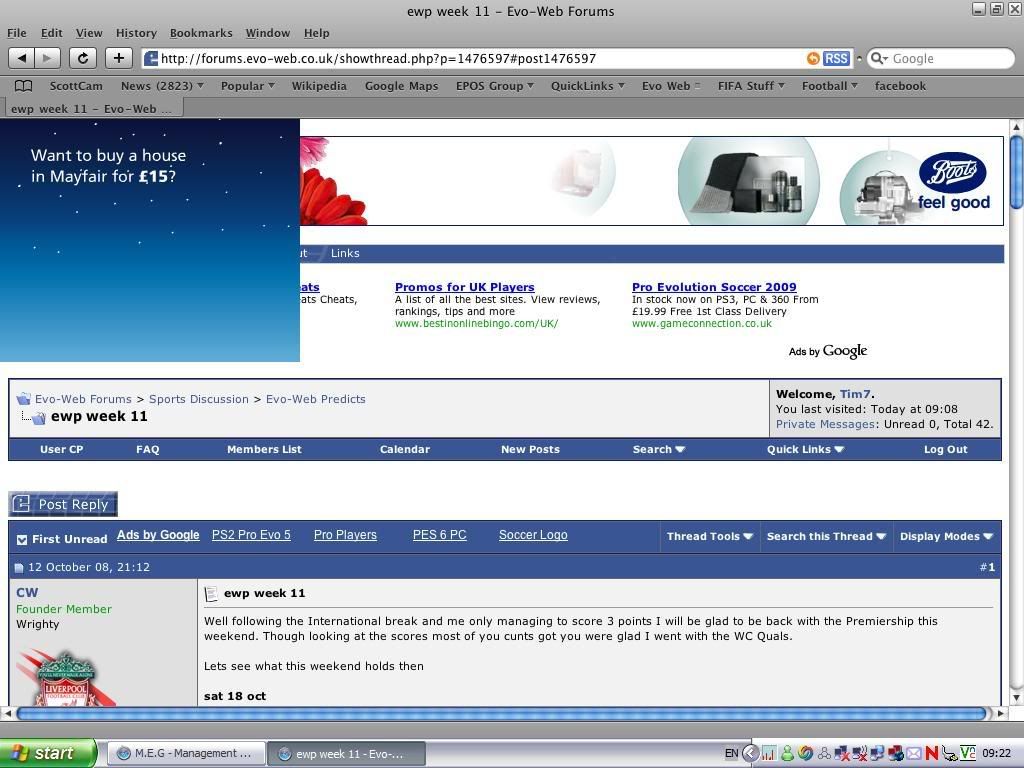Expand the Football bookmarks folder
Image resolution: width=1024 pixels, height=768 pixels.
click(829, 86)
